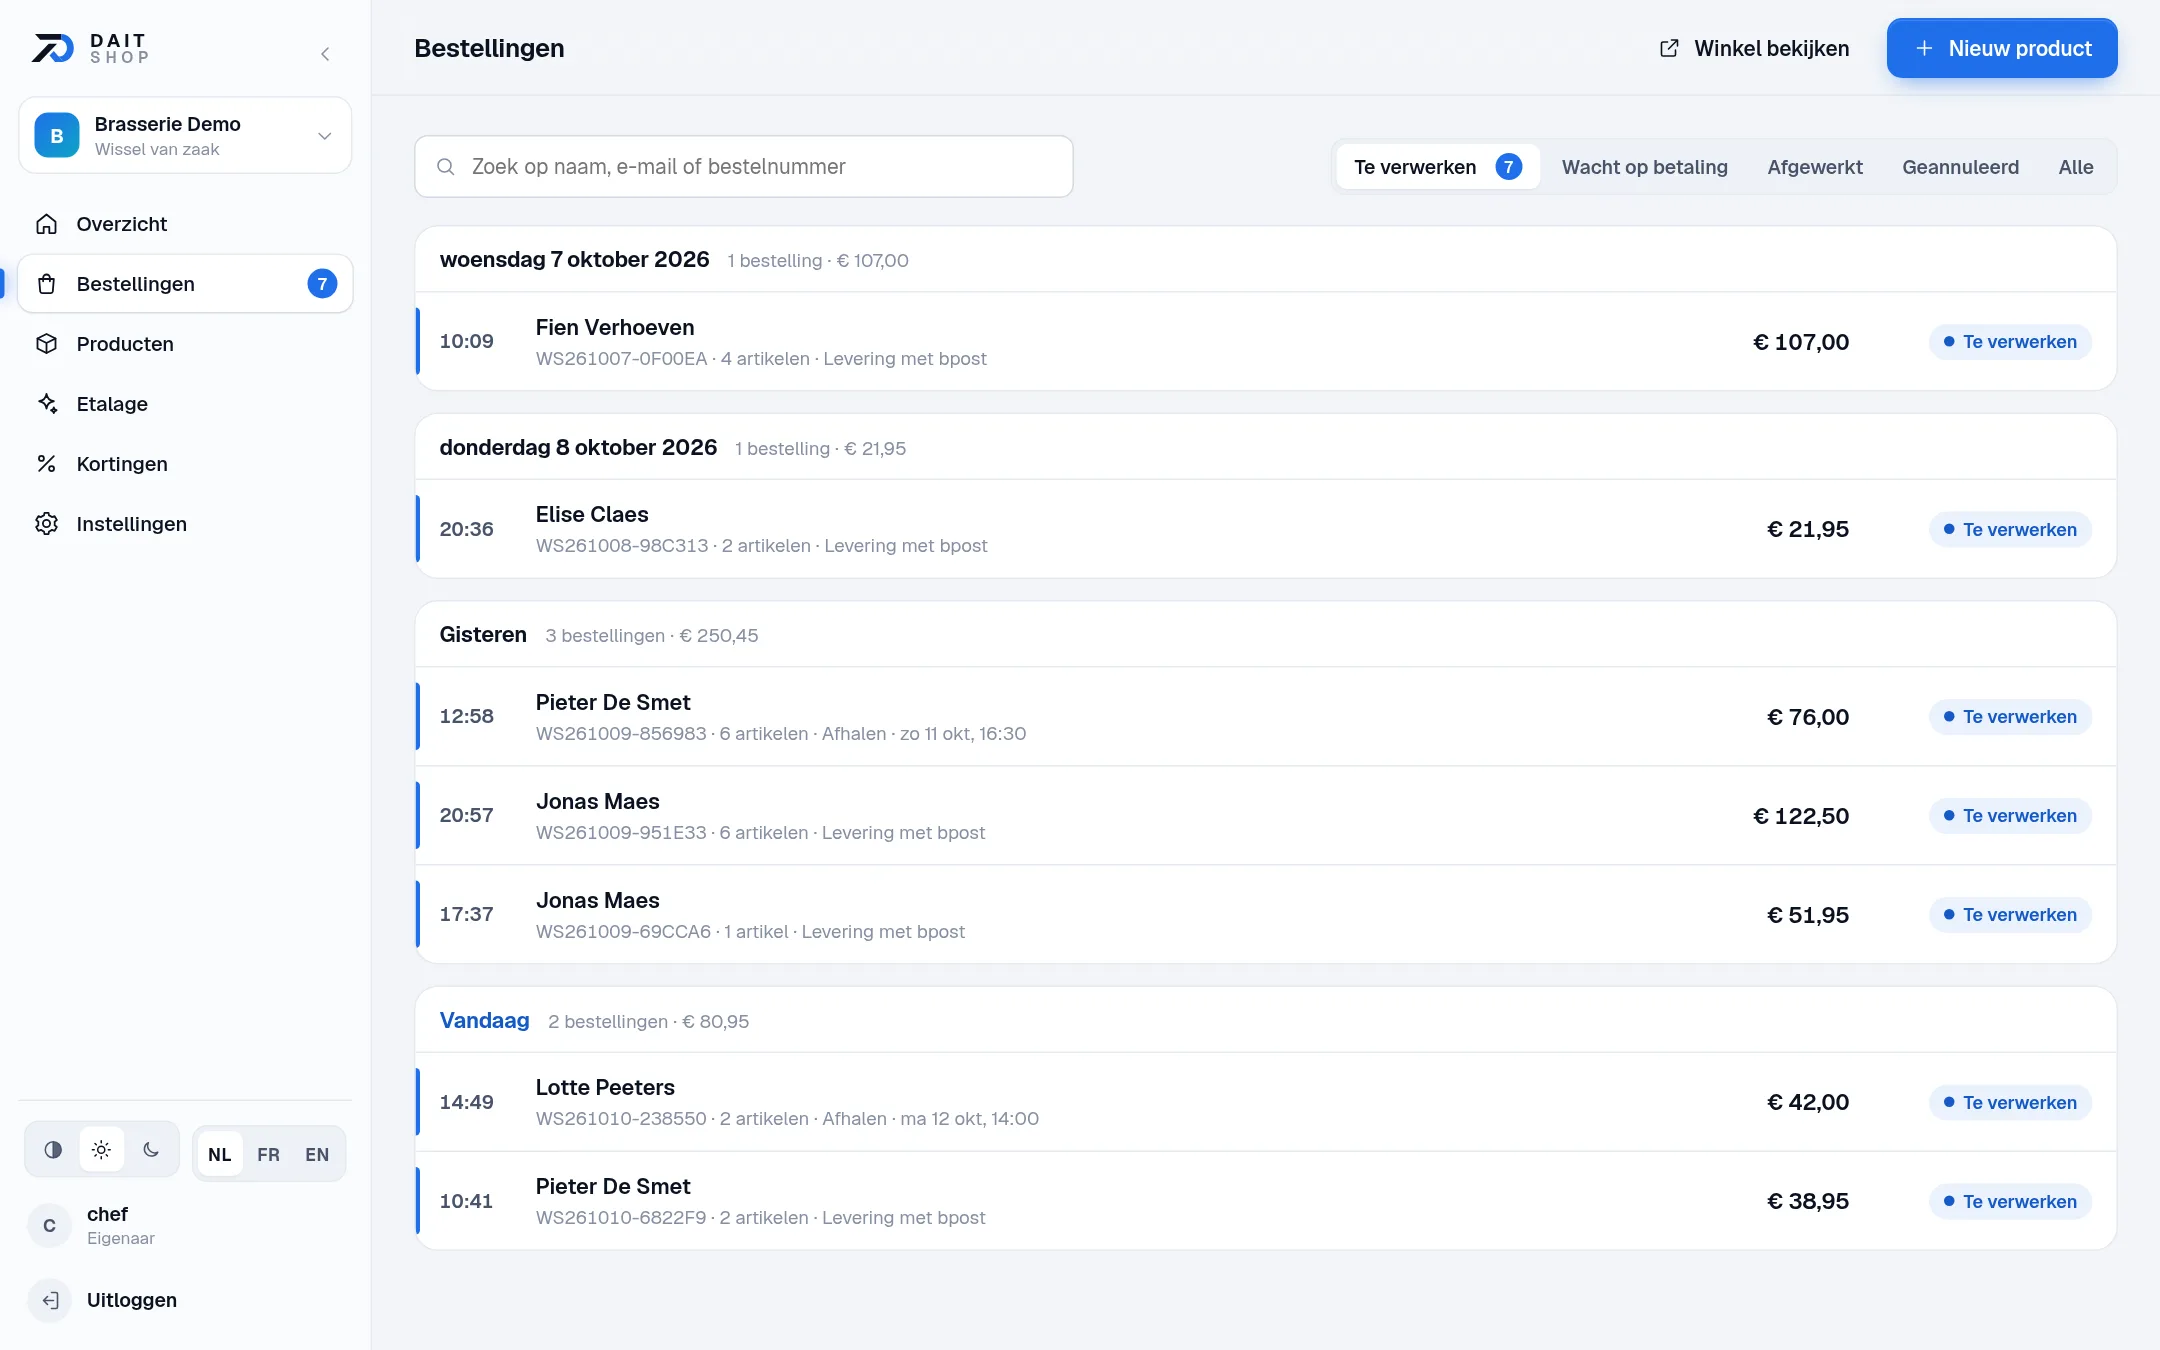Enable the auto contrast theme toggle
The height and width of the screenshot is (1350, 2160).
pos(53,1150)
